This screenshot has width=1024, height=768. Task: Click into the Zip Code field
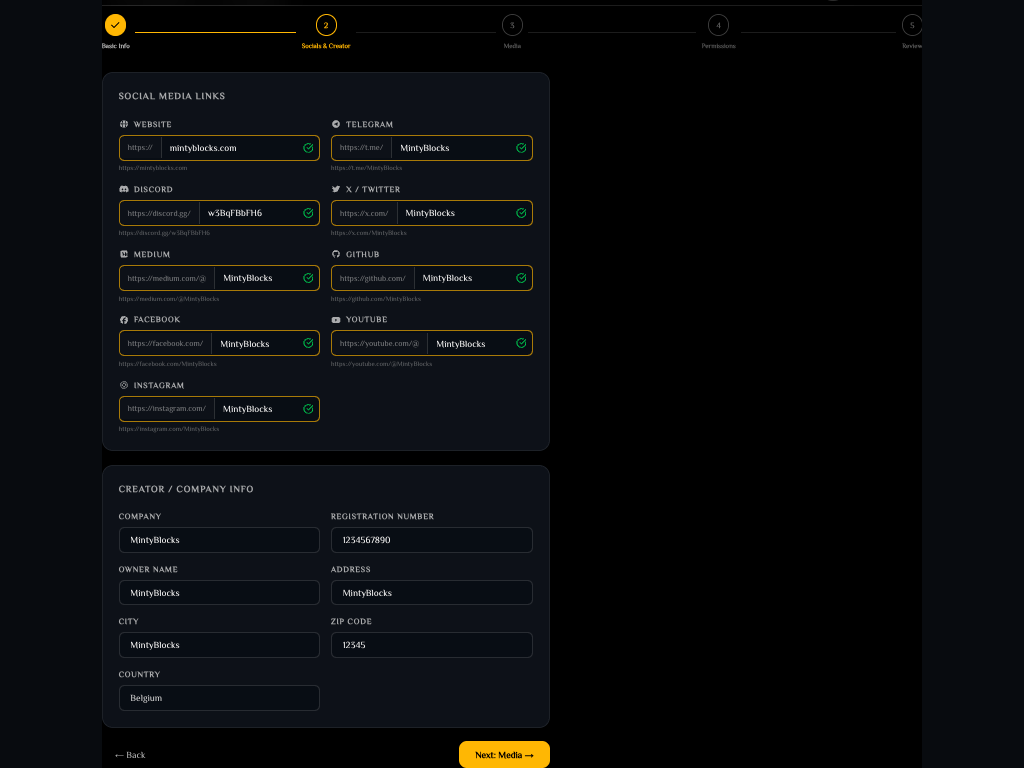pos(432,645)
